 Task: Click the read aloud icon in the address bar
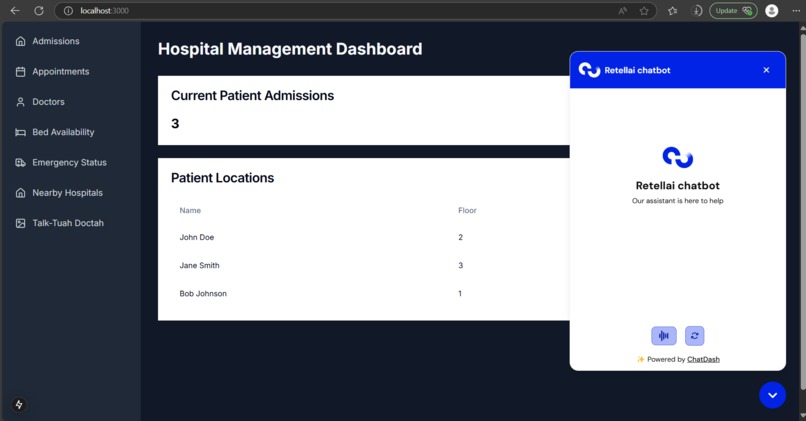pos(623,11)
